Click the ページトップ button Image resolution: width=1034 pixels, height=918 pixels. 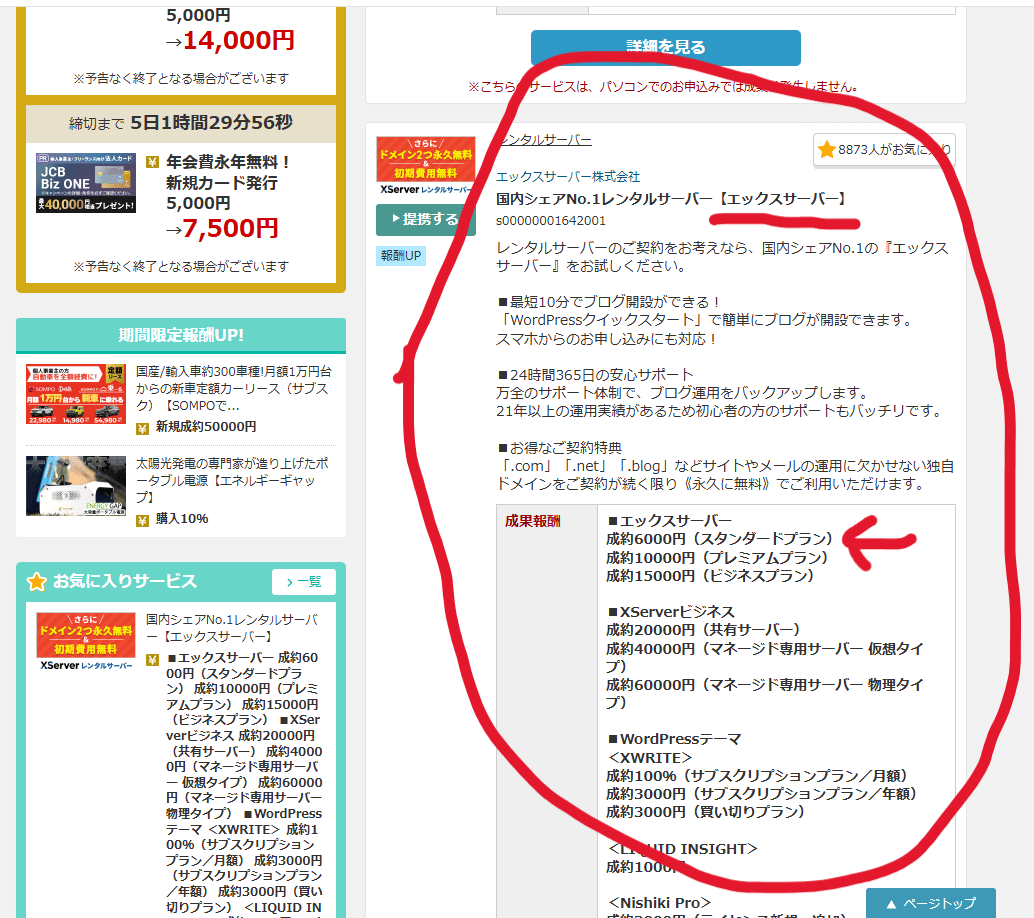click(x=930, y=903)
